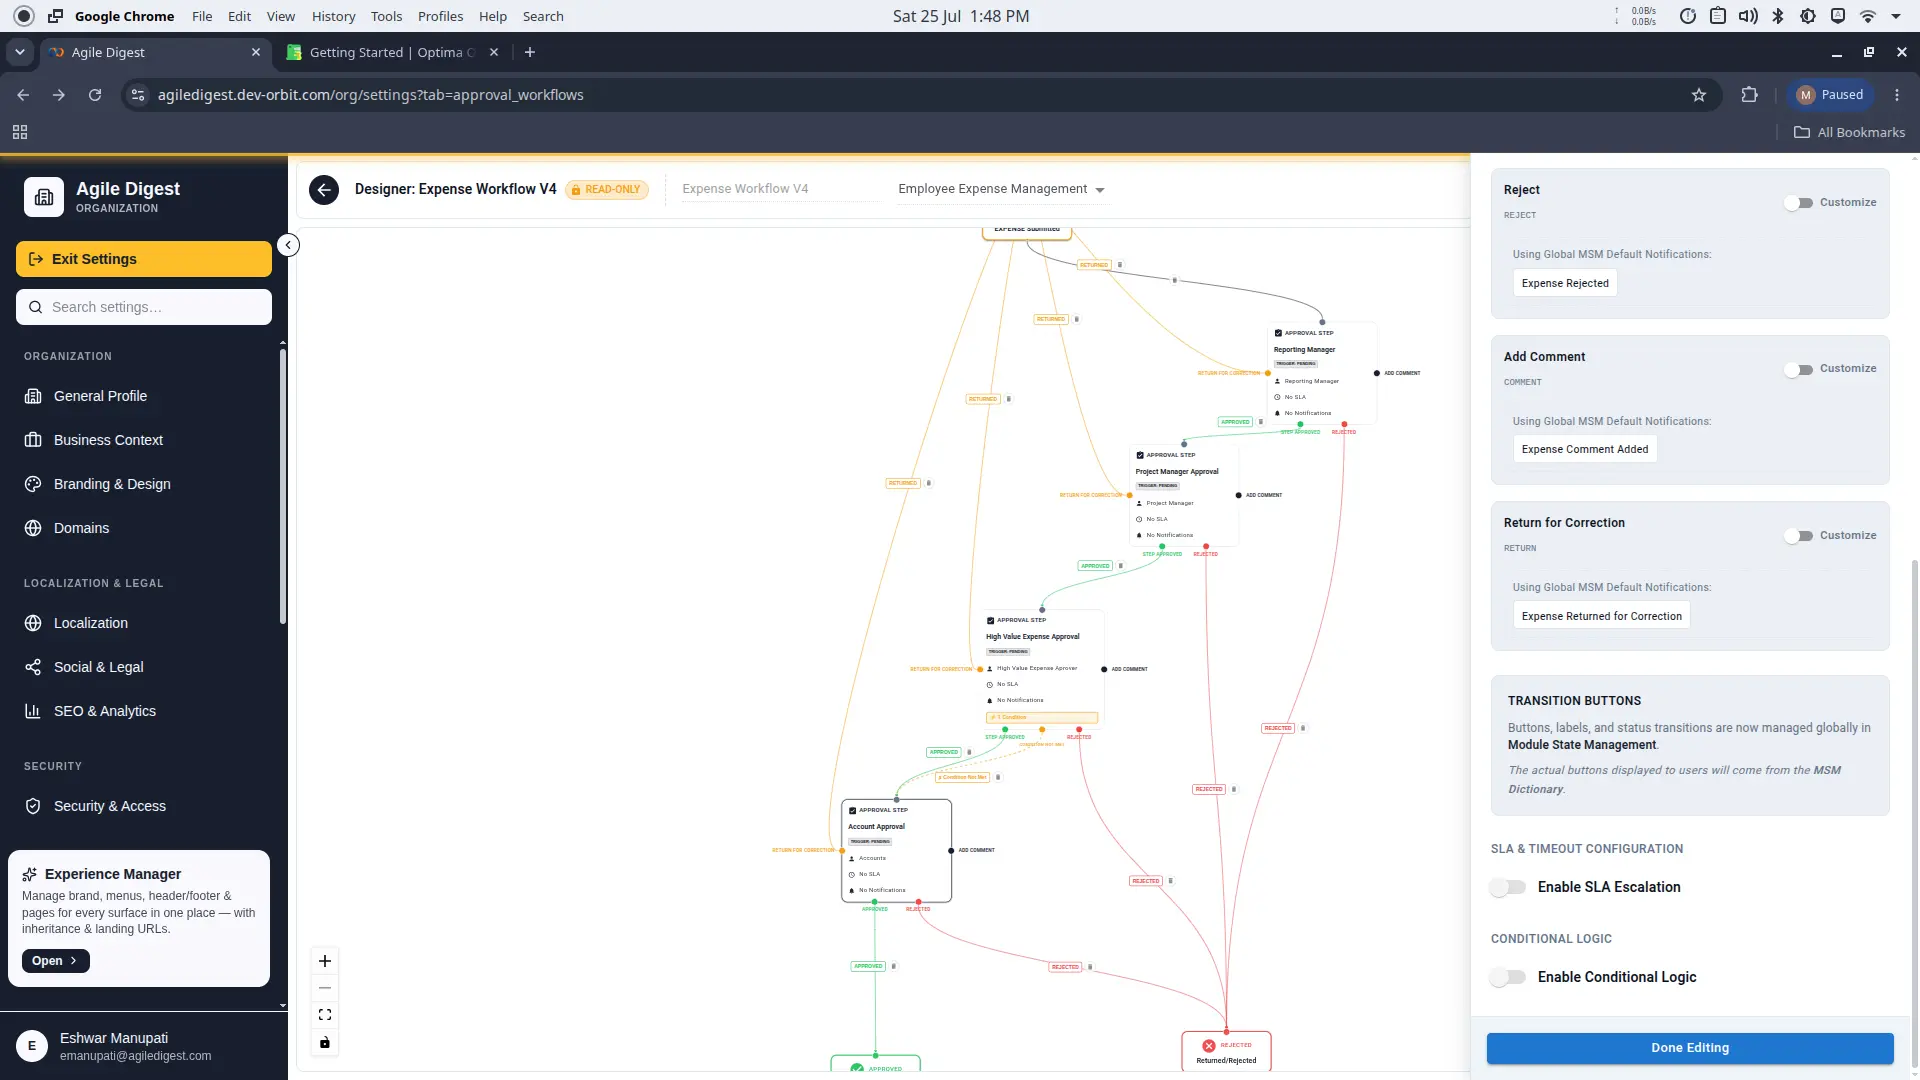Collapse the settings sidebar with chevron

[x=288, y=245]
